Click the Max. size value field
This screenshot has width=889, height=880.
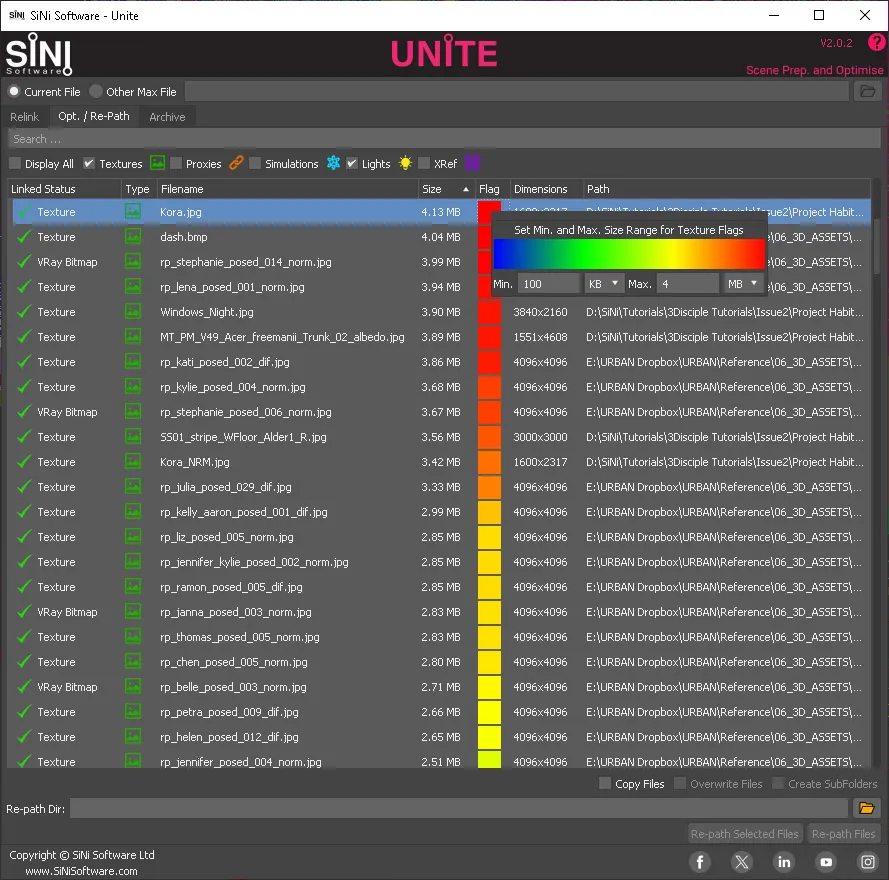687,284
